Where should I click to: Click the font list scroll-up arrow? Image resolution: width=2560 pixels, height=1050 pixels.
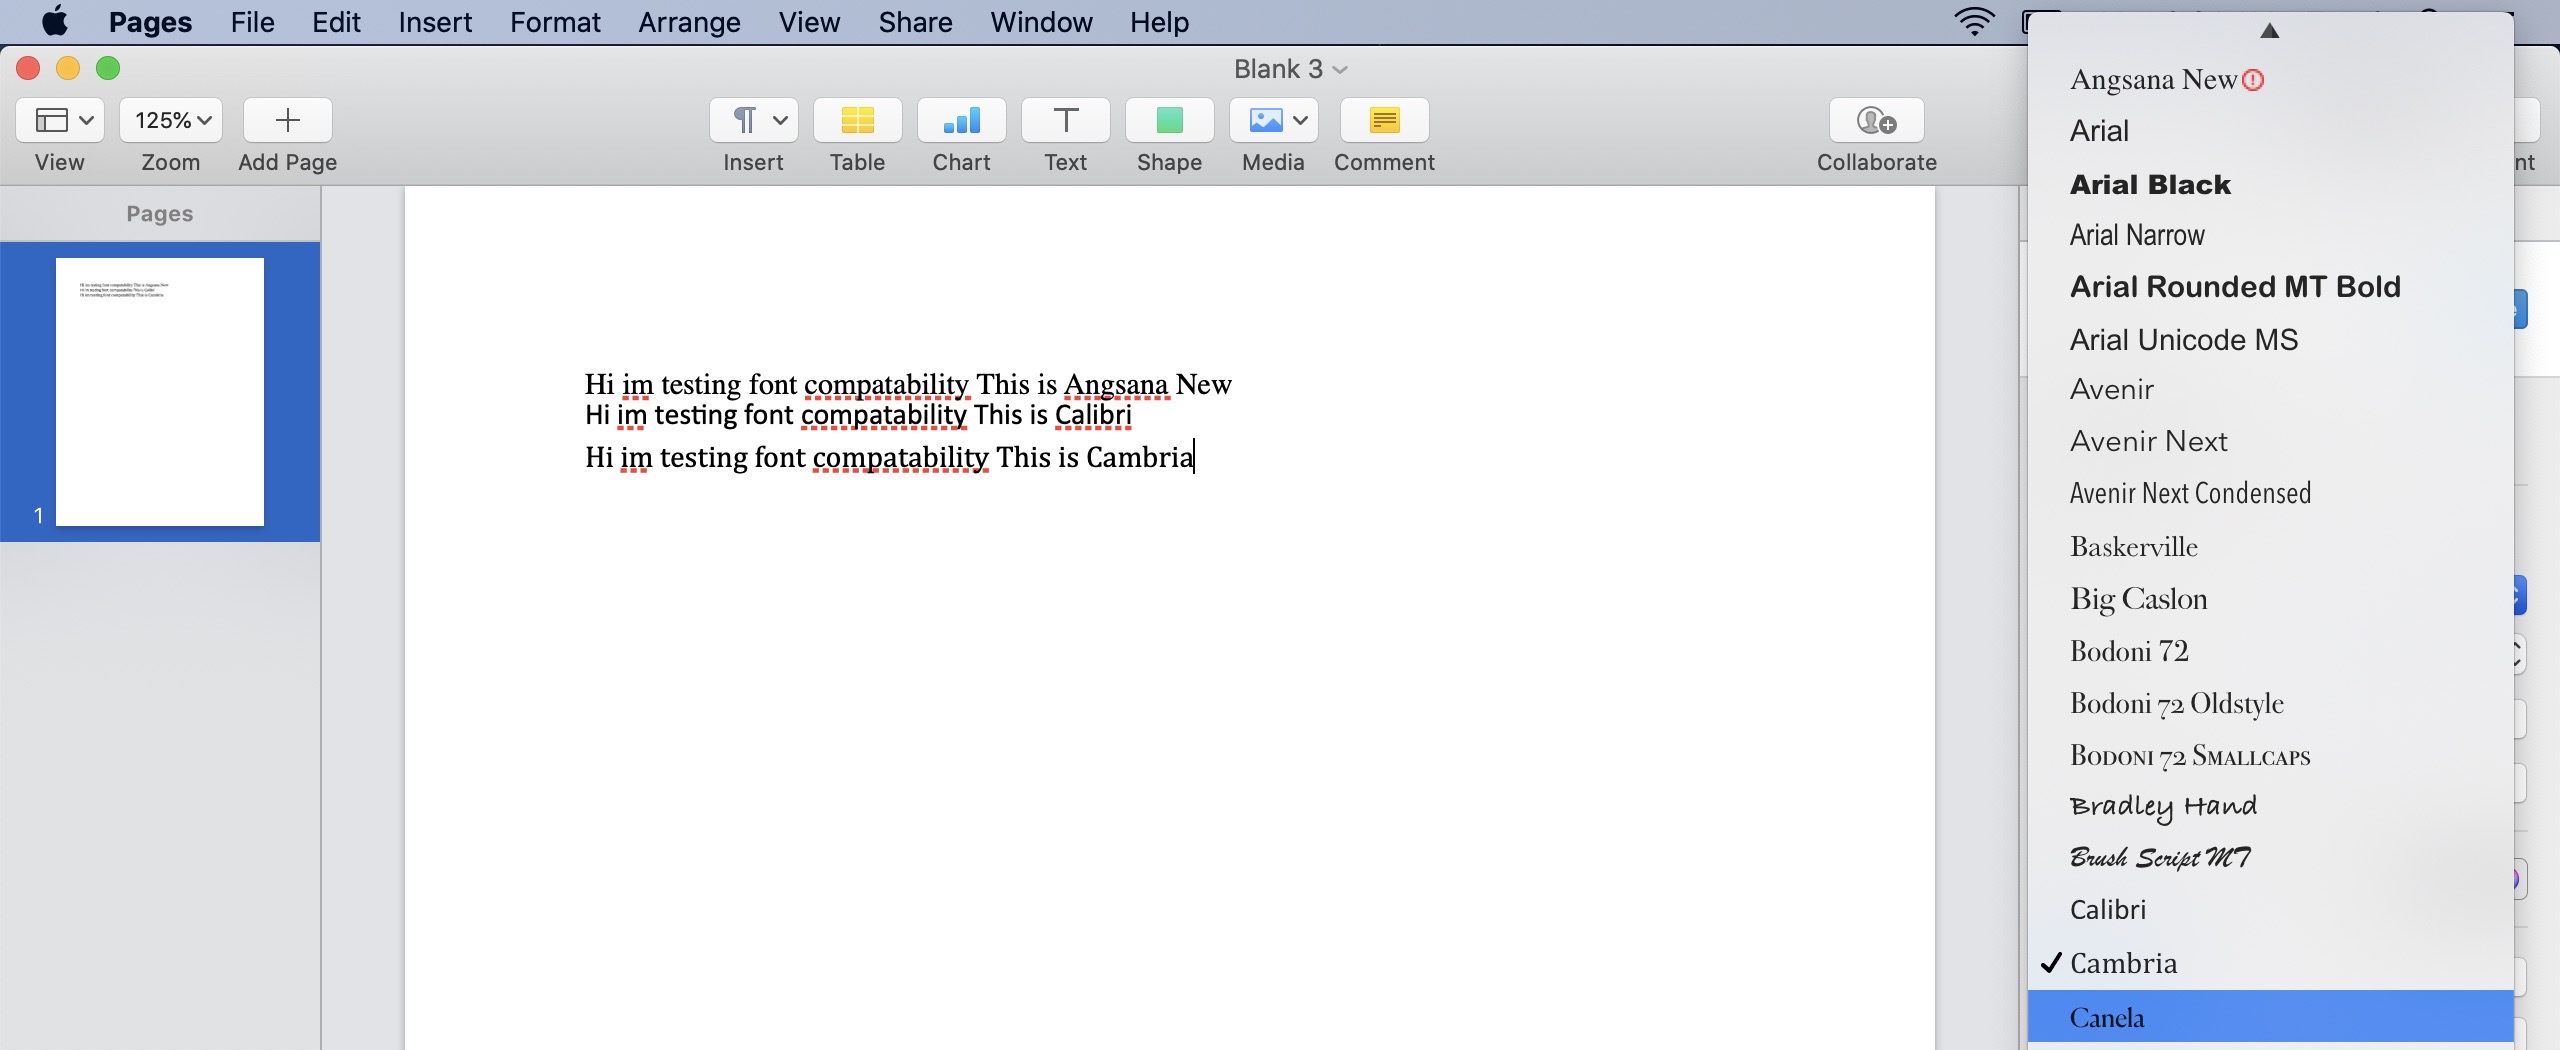point(2270,31)
